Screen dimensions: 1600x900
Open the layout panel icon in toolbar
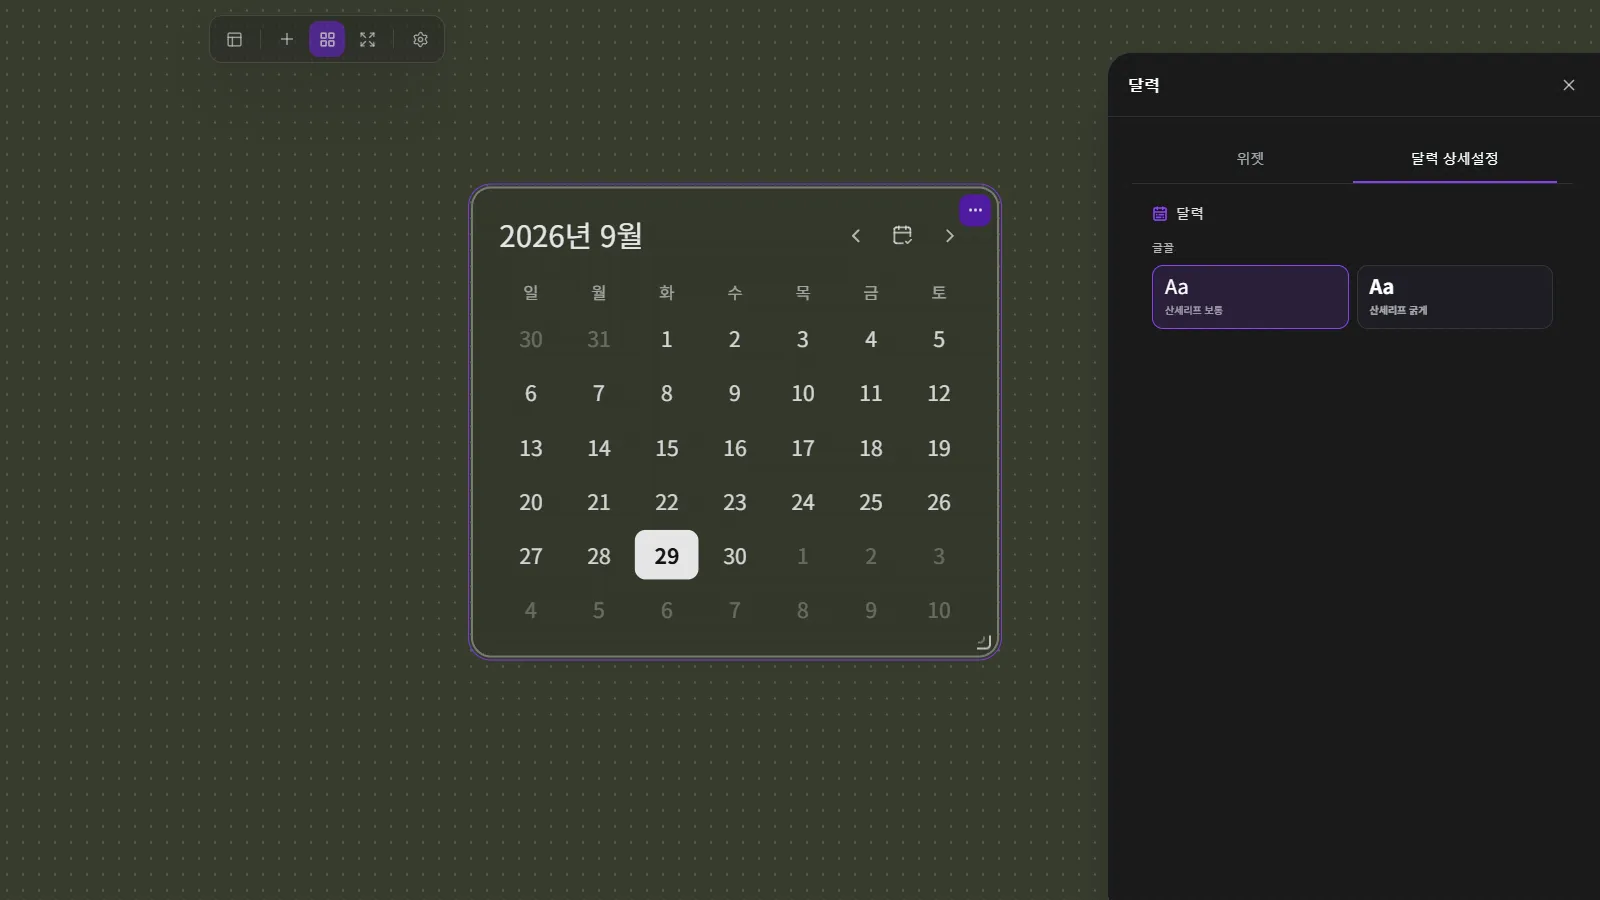click(235, 39)
